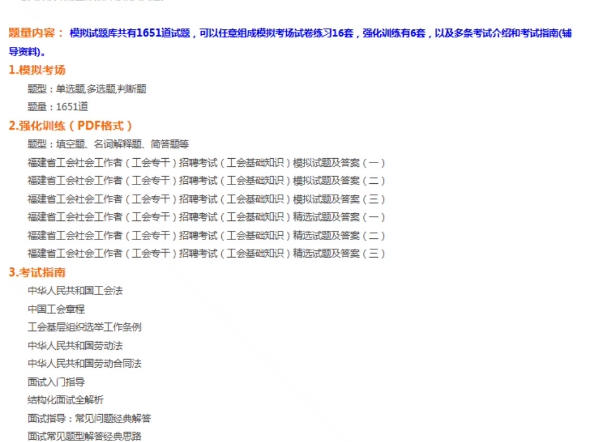The height and width of the screenshot is (442, 590).
Task: Open 结构化面试全解析 guide item
Action: [65, 400]
